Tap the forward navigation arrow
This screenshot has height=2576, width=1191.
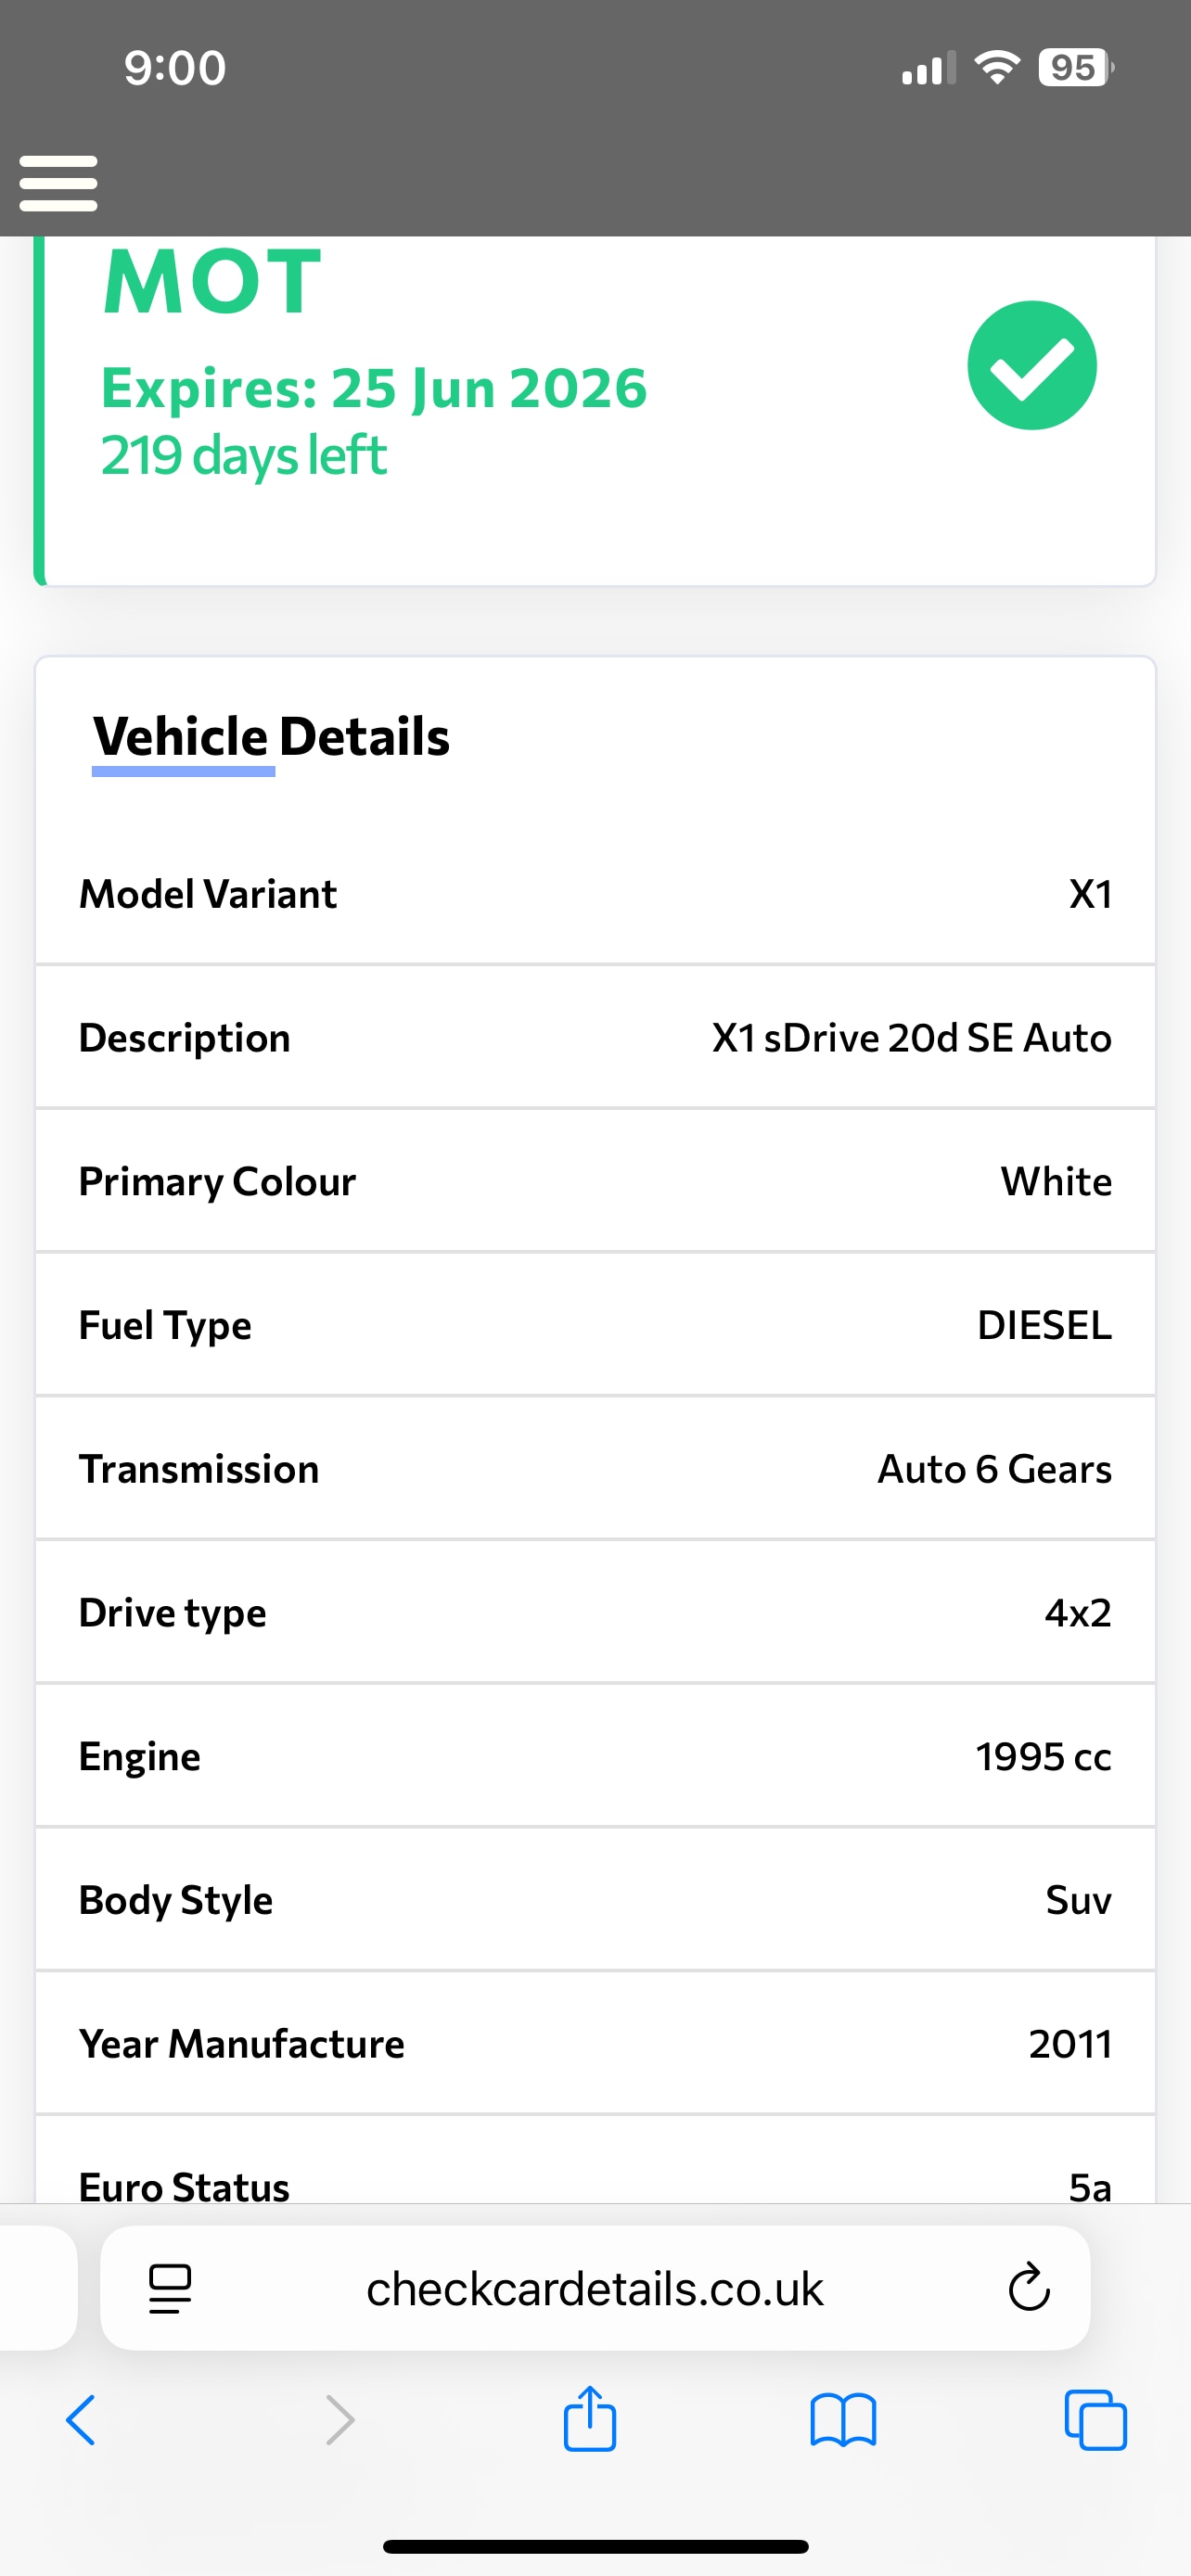pyautogui.click(x=340, y=2420)
